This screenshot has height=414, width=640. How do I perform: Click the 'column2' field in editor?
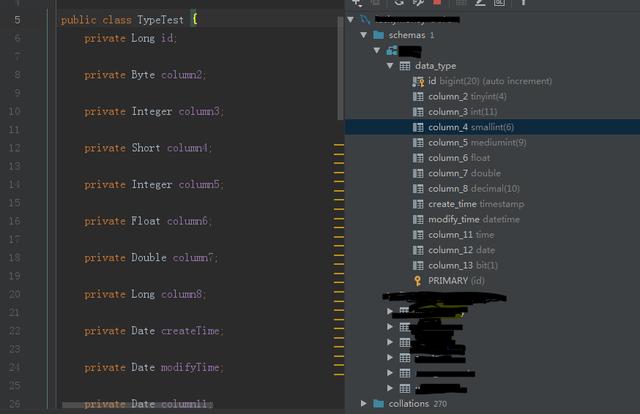coord(182,75)
